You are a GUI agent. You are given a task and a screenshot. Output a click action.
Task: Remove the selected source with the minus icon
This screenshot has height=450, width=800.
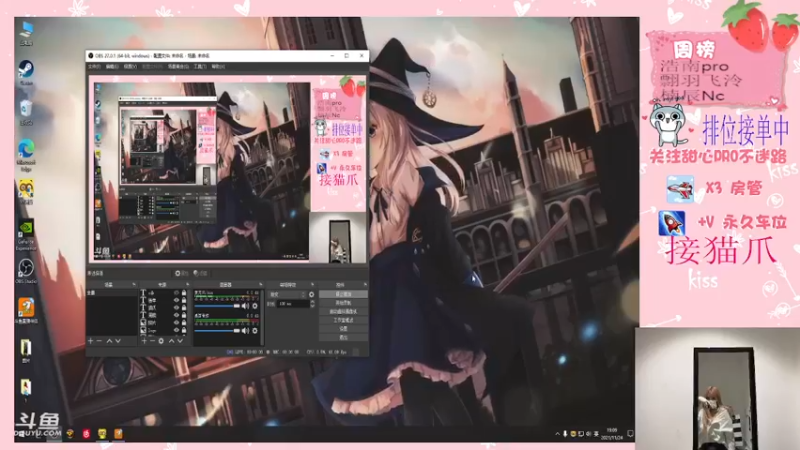pos(153,341)
